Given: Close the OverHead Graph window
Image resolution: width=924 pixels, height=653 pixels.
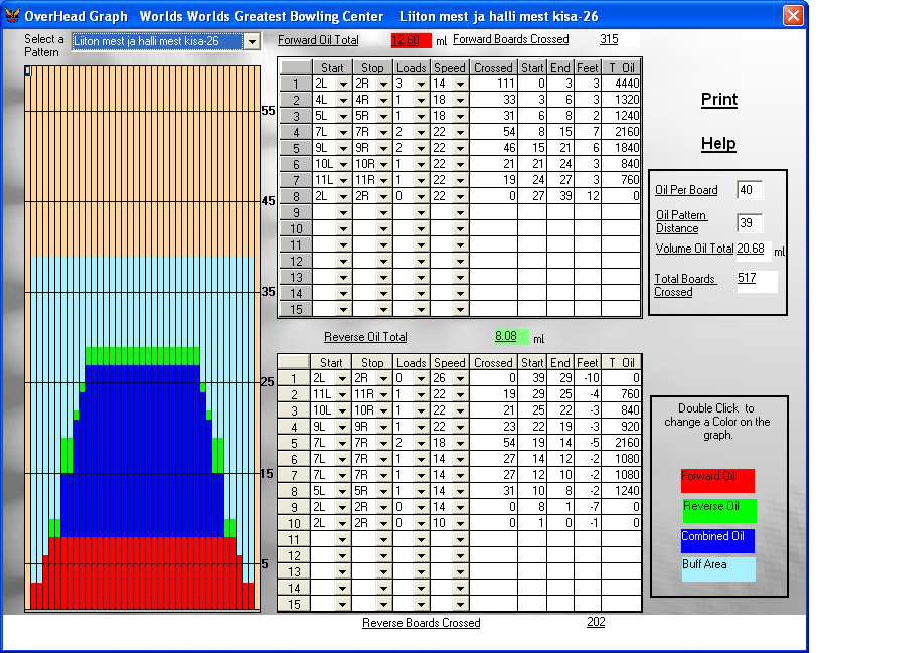Looking at the screenshot, I should (x=793, y=16).
